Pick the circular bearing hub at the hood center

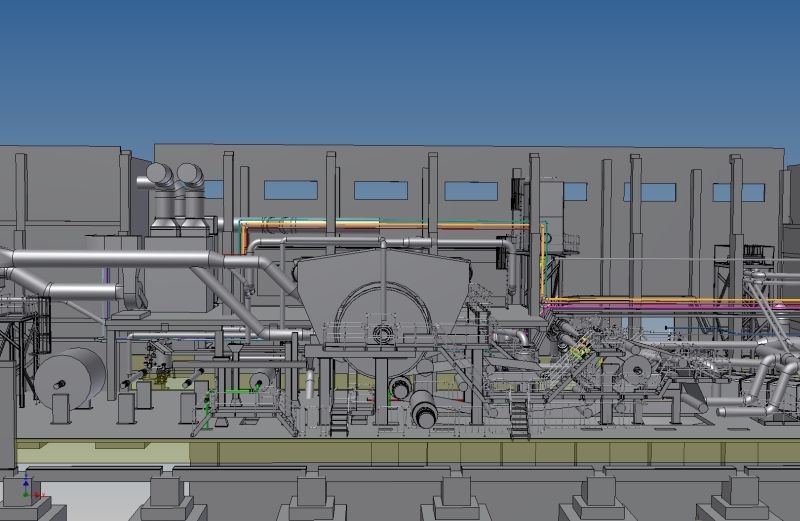coord(382,335)
